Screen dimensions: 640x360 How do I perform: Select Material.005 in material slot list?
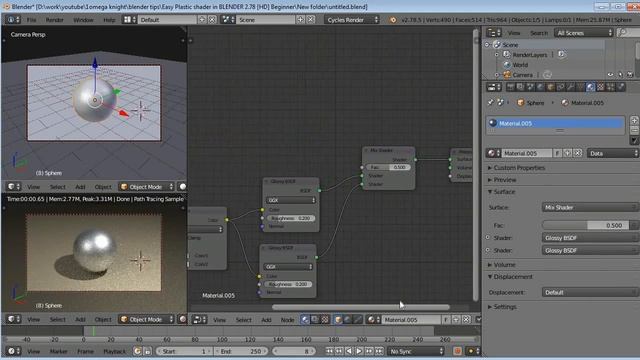click(x=556, y=123)
